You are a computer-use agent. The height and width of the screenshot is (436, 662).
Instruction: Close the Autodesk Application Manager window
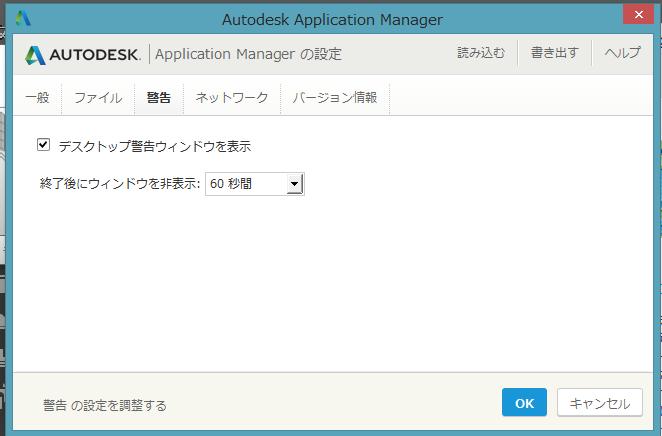coord(638,15)
